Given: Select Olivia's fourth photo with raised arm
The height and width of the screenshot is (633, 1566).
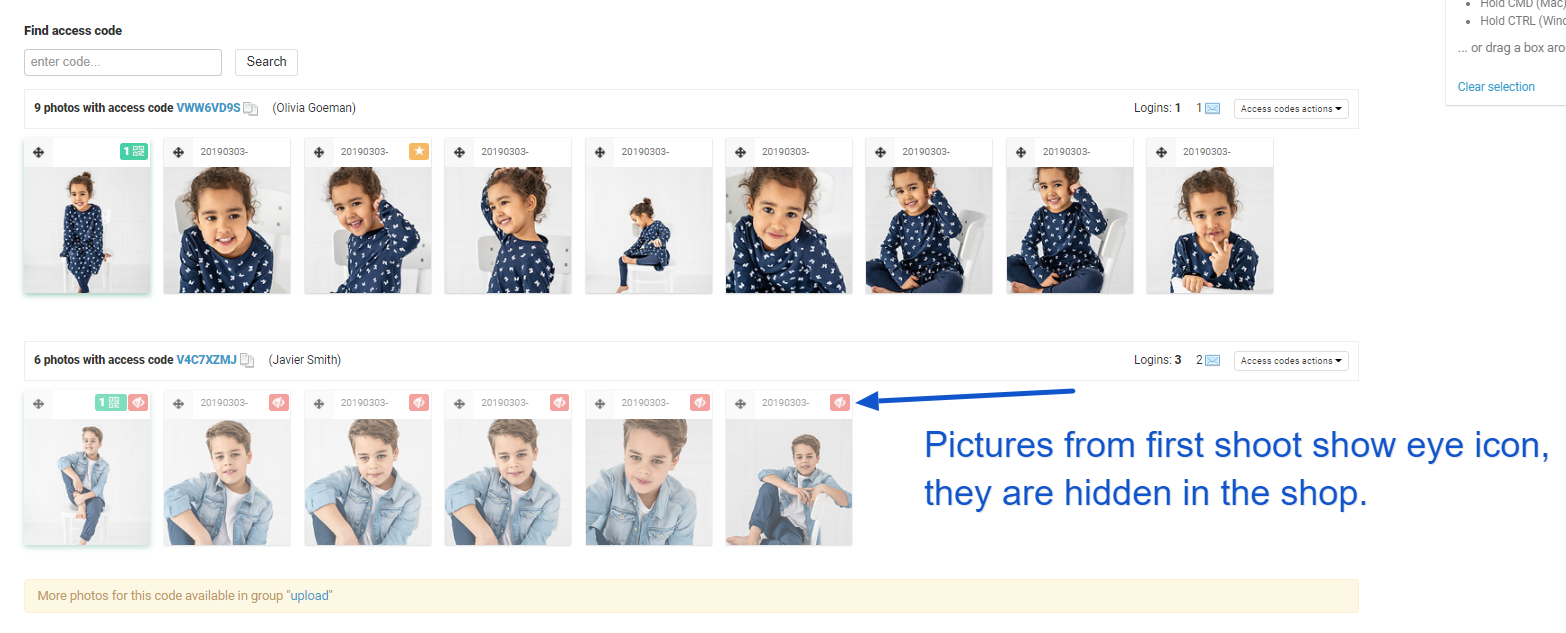Looking at the screenshot, I should pyautogui.click(x=508, y=230).
